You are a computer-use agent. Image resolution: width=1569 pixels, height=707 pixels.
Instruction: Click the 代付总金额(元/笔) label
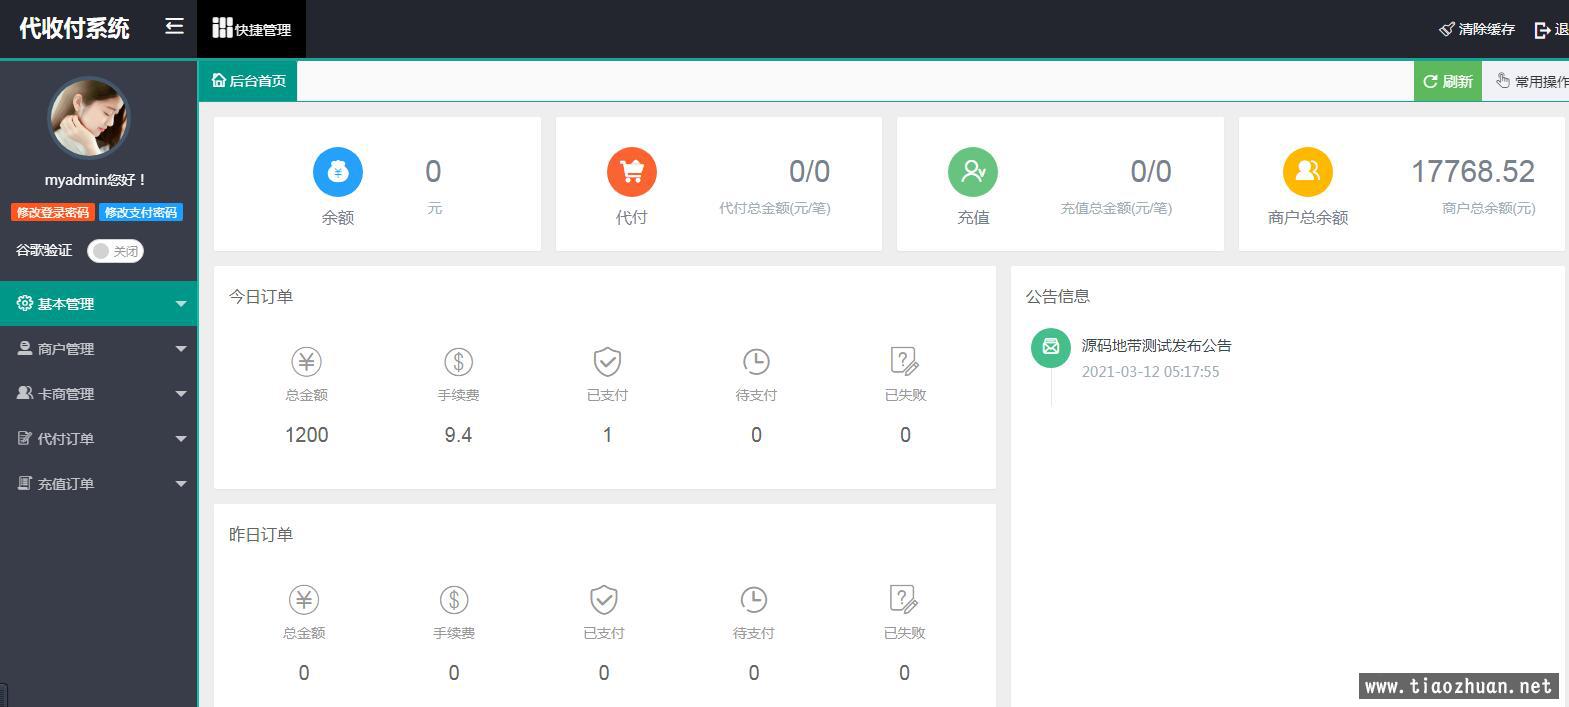pos(775,209)
